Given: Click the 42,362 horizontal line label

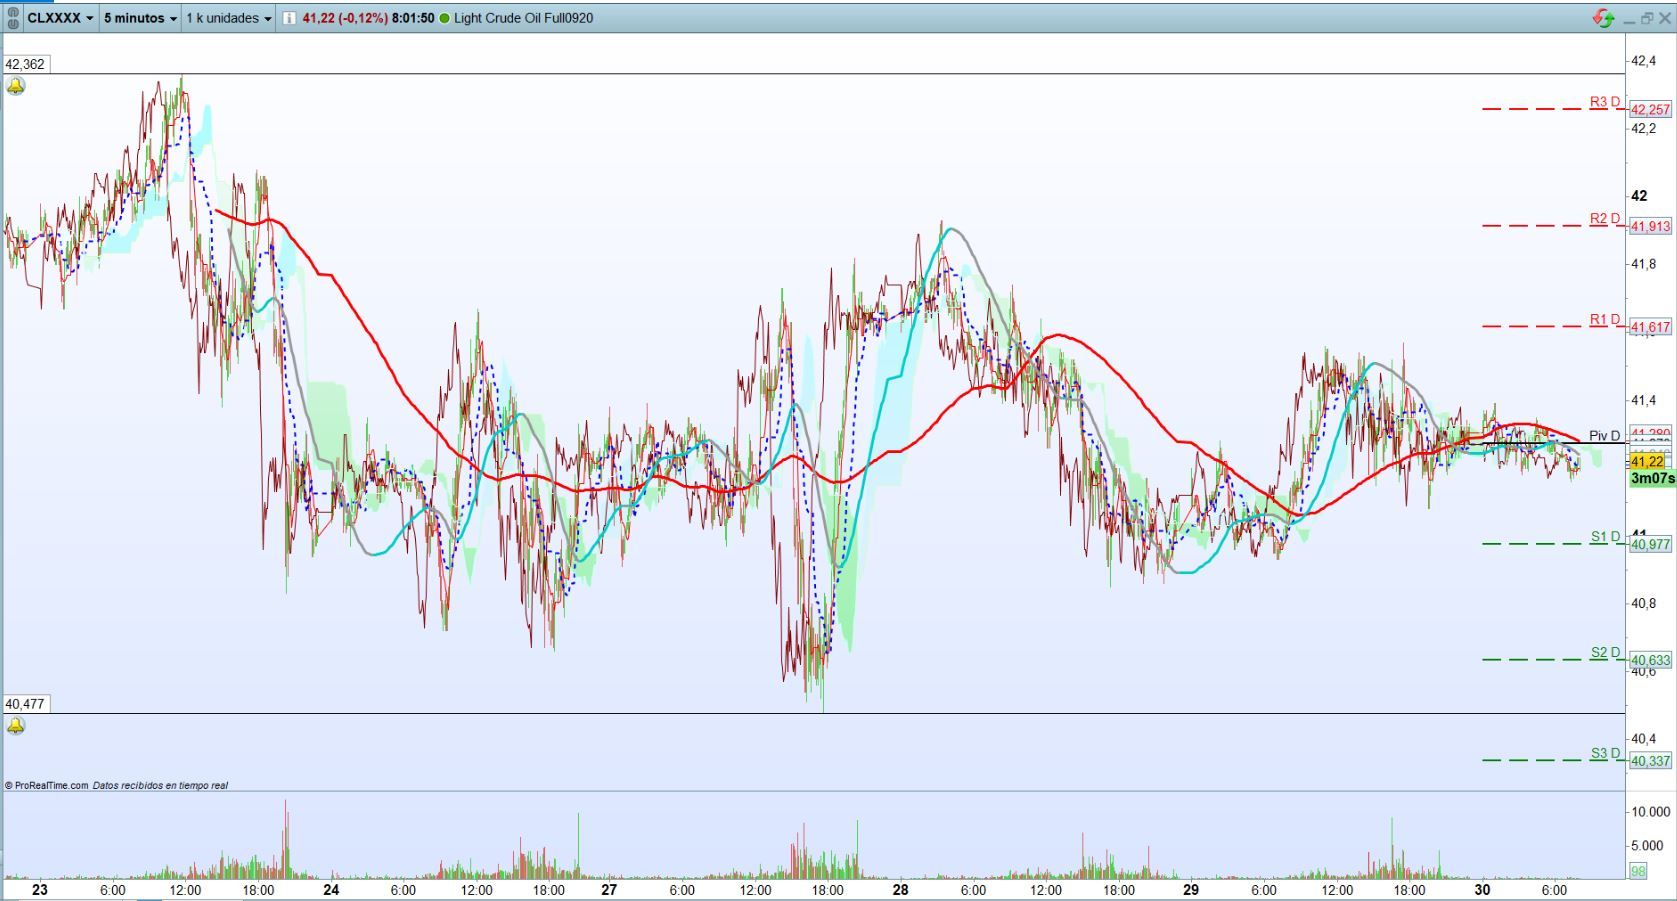Looking at the screenshot, I should click(25, 64).
